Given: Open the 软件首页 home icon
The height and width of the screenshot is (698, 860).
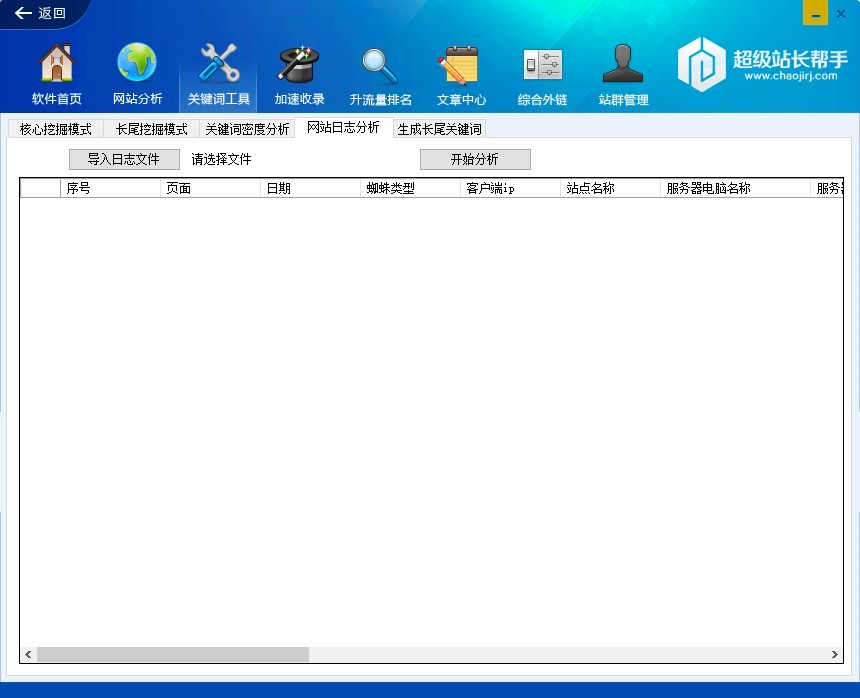Looking at the screenshot, I should [x=57, y=65].
